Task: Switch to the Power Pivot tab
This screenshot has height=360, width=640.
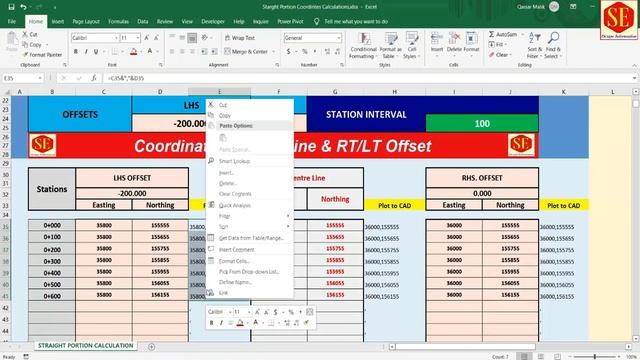Action: 290,21
